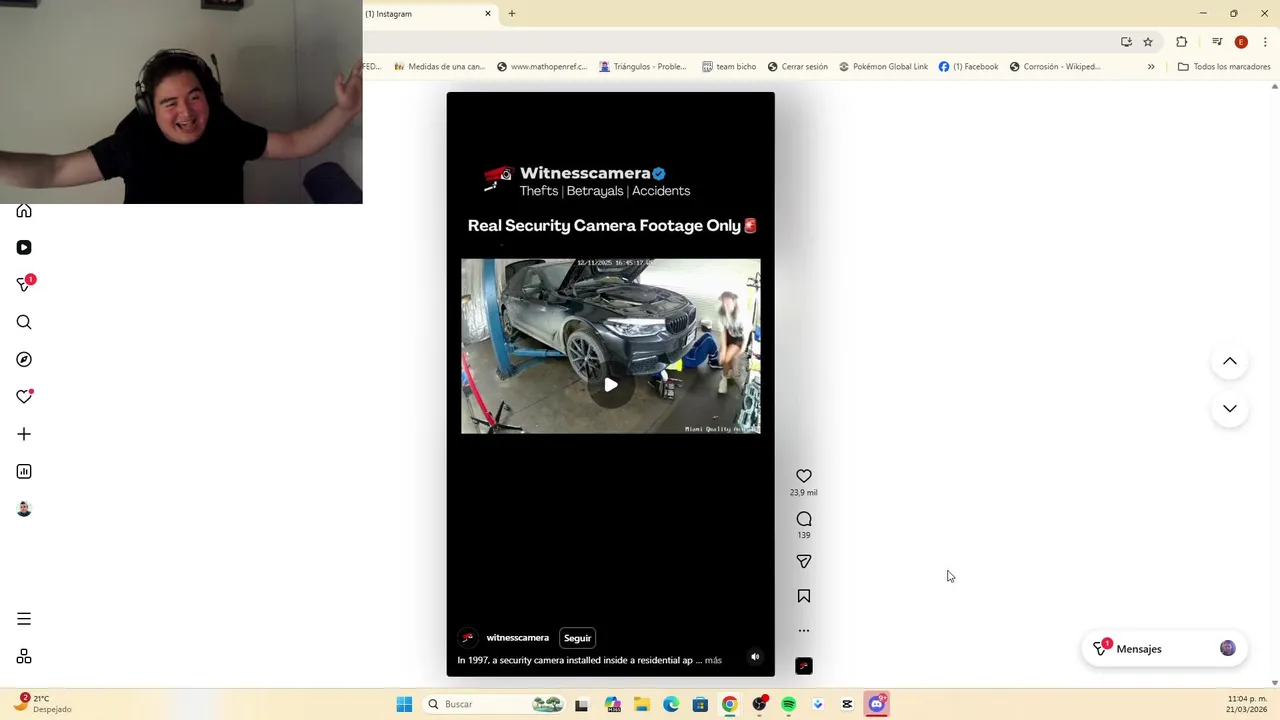Open media controls icon in Chrome
The width and height of the screenshot is (1280, 720).
1217,42
